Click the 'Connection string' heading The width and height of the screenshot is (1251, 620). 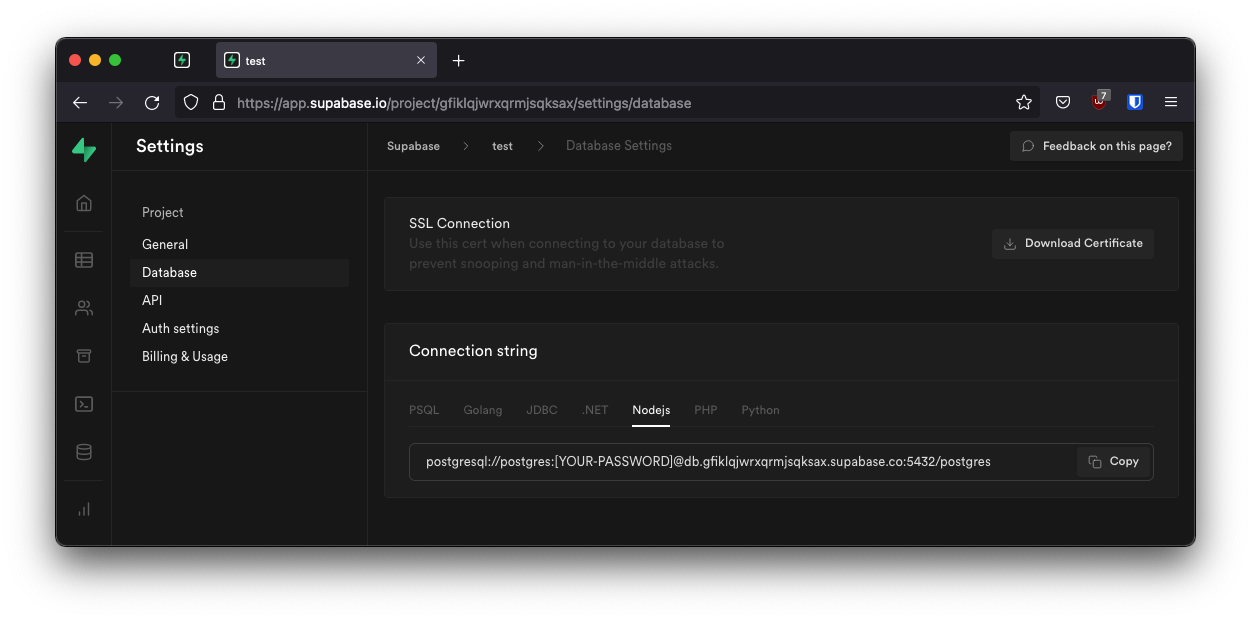pos(473,351)
